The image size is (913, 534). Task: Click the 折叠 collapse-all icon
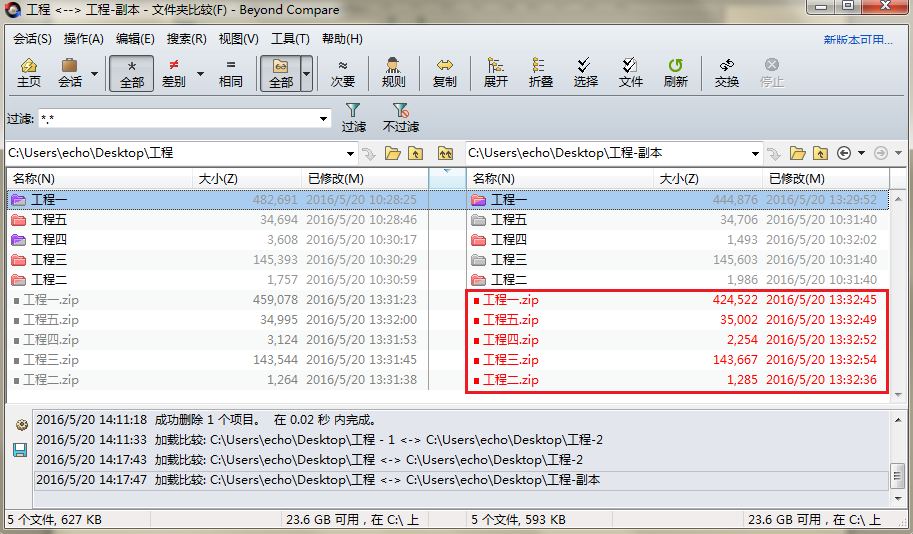[x=540, y=73]
